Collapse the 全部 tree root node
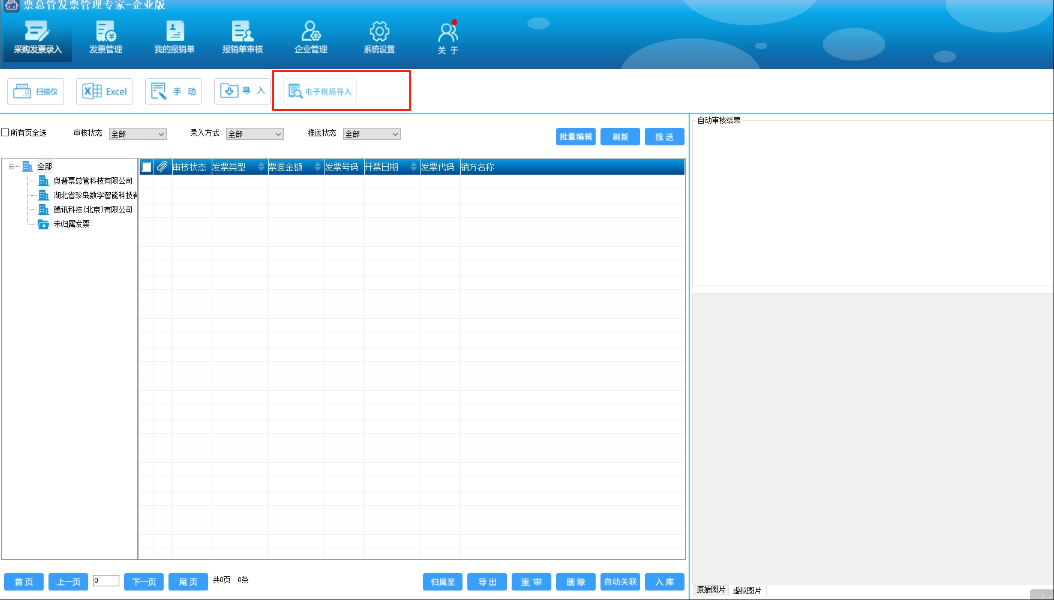 (12, 167)
